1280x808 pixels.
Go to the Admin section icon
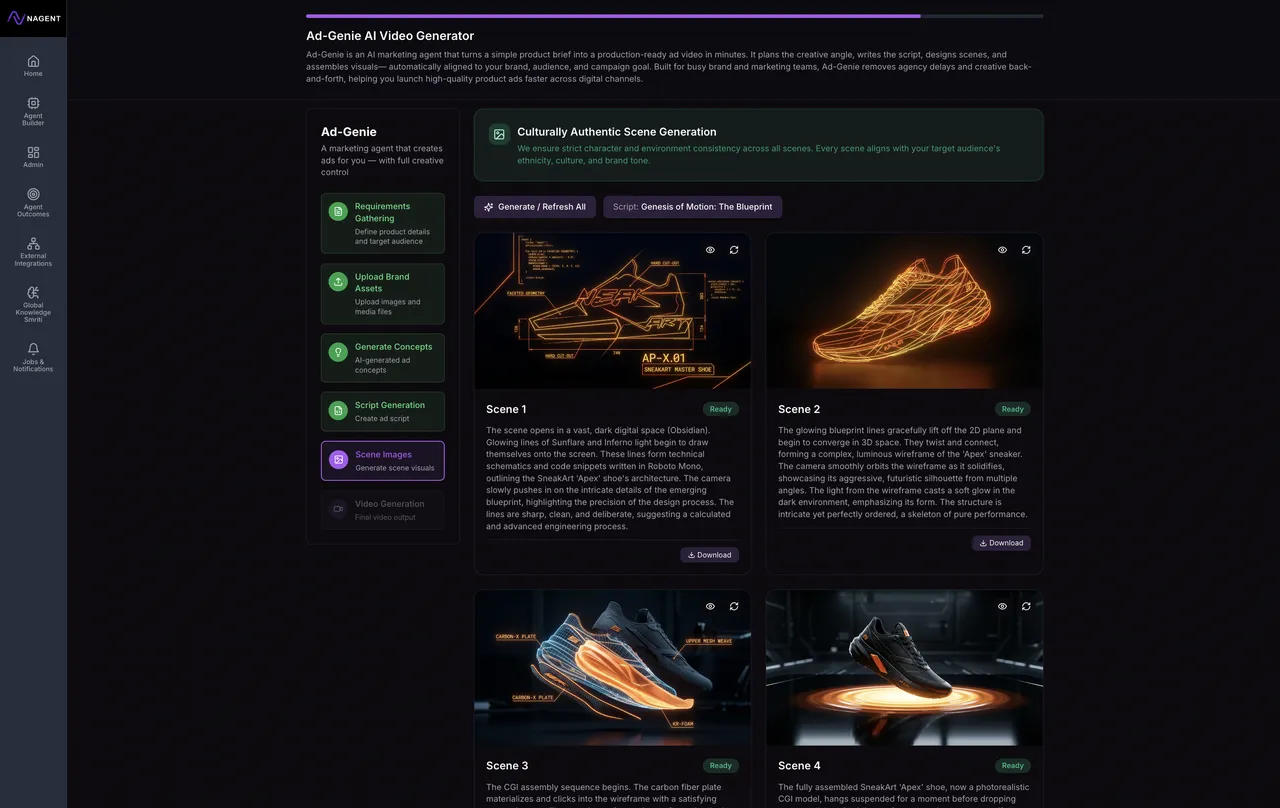click(33, 152)
